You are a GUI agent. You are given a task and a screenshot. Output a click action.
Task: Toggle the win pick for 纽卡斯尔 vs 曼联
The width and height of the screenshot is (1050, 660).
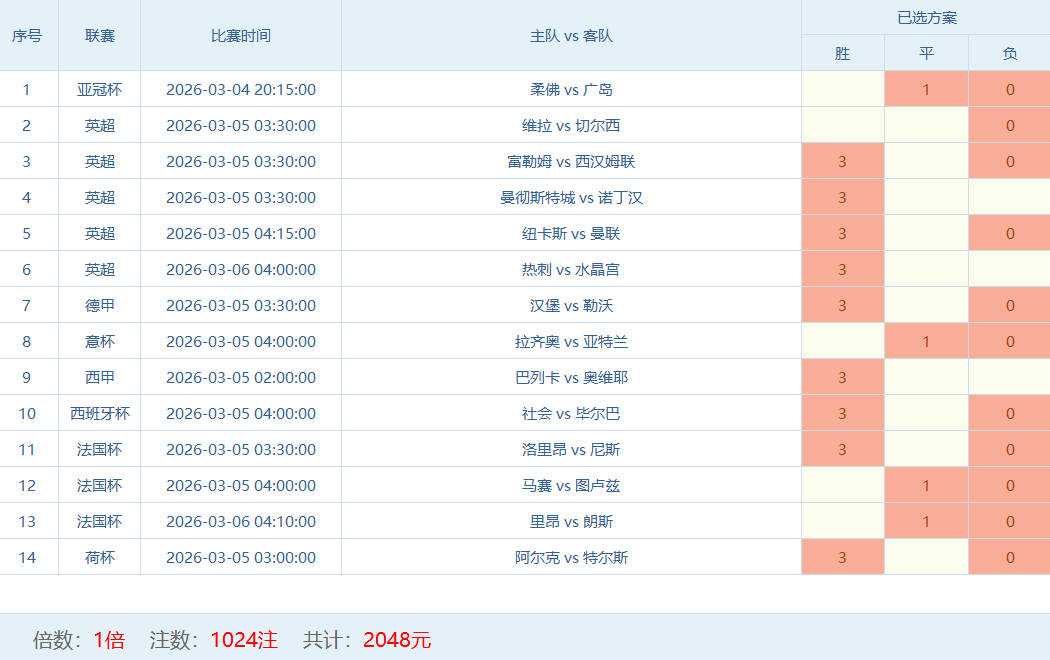[x=842, y=233]
